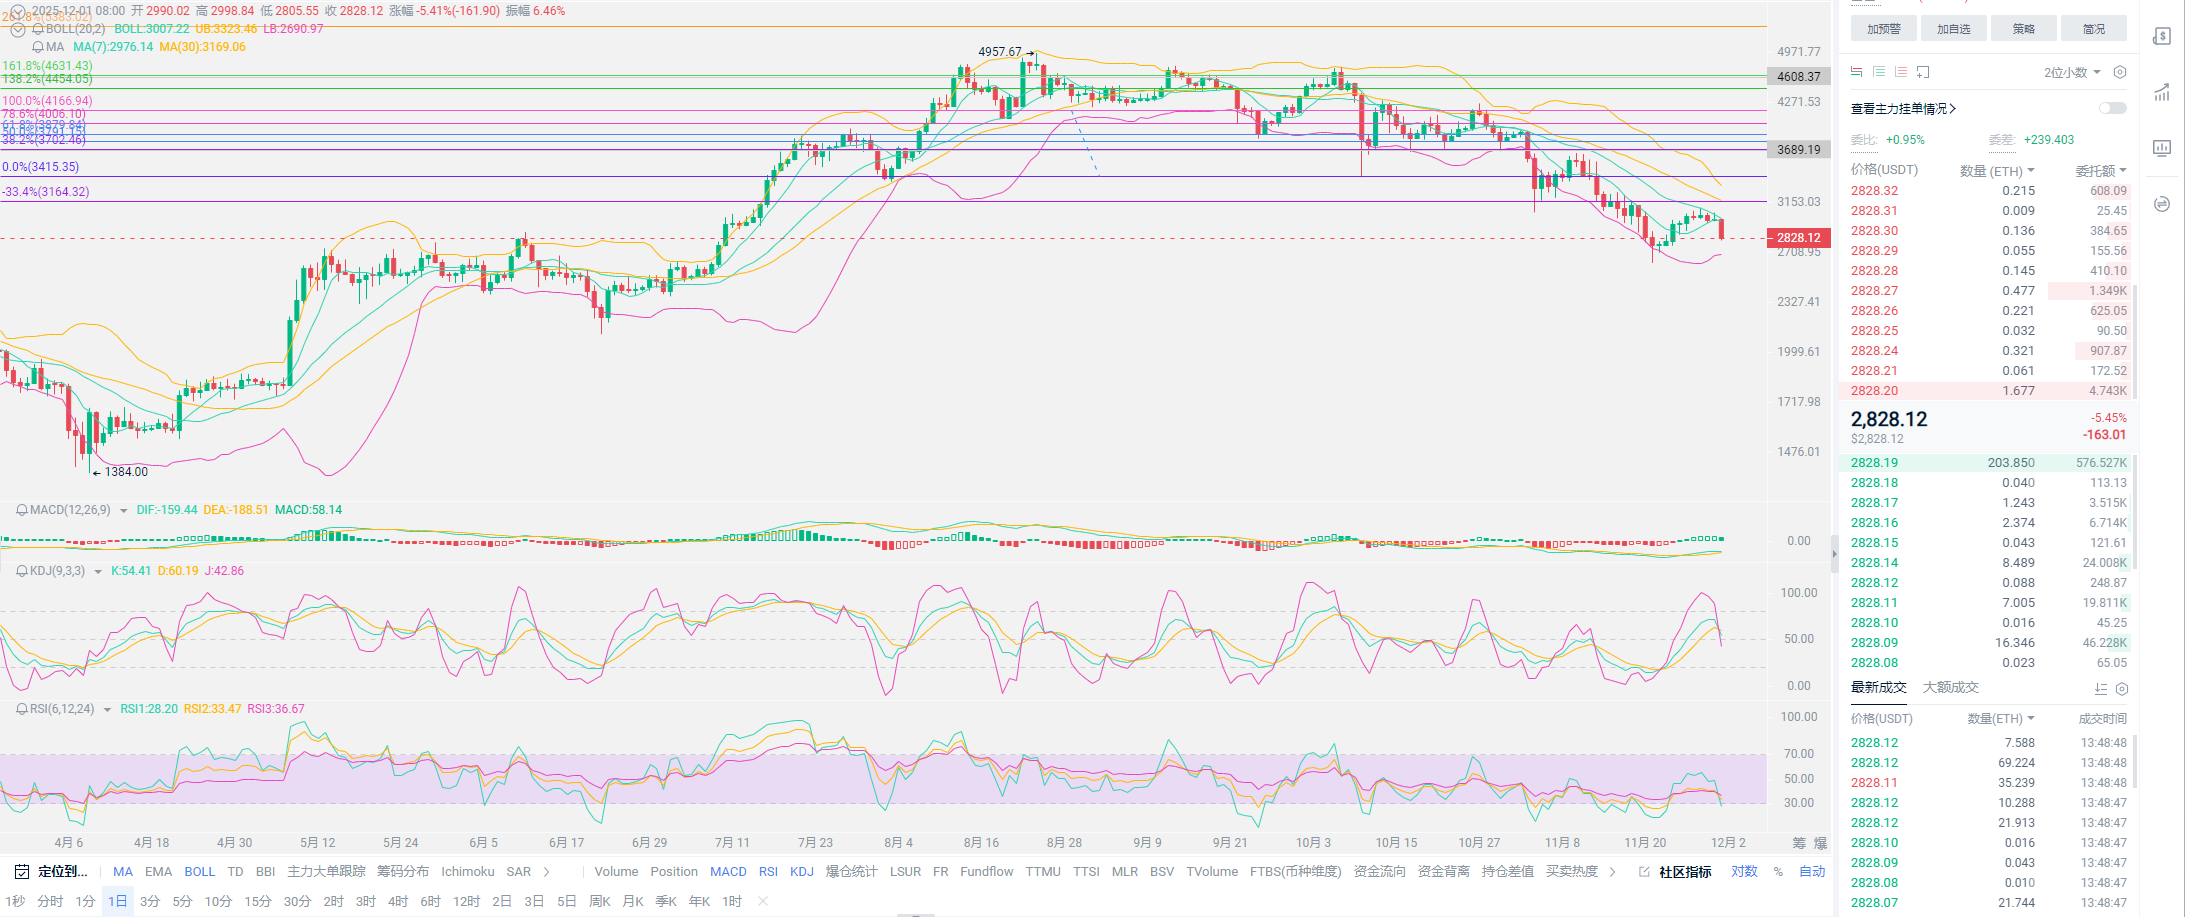Select the 15分 timeframe tab
The width and height of the screenshot is (2185, 917).
257,902
